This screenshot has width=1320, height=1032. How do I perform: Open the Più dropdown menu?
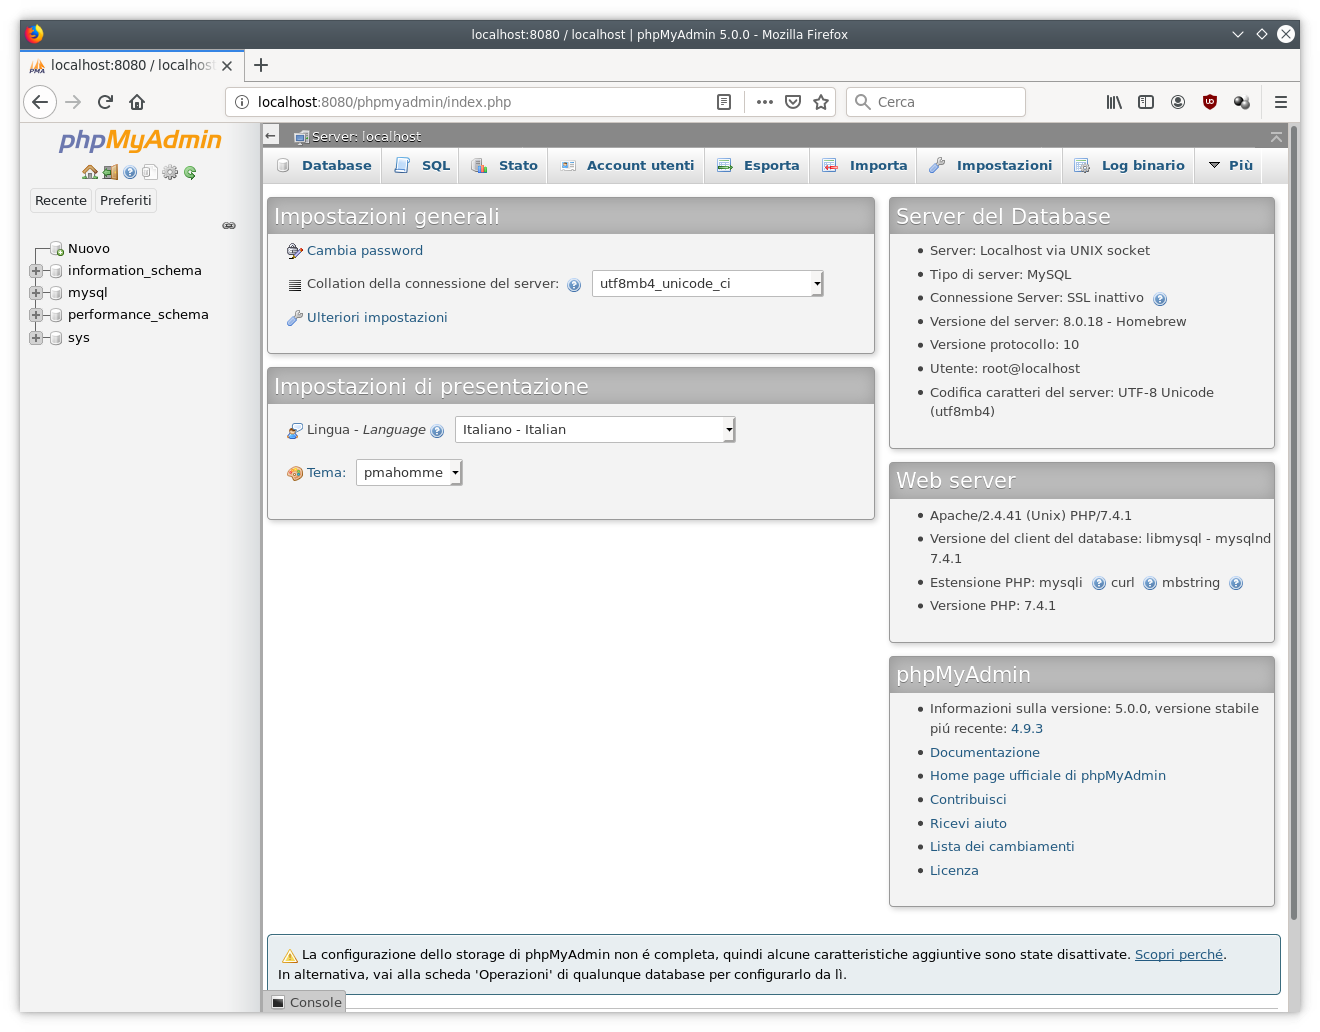pos(1230,166)
